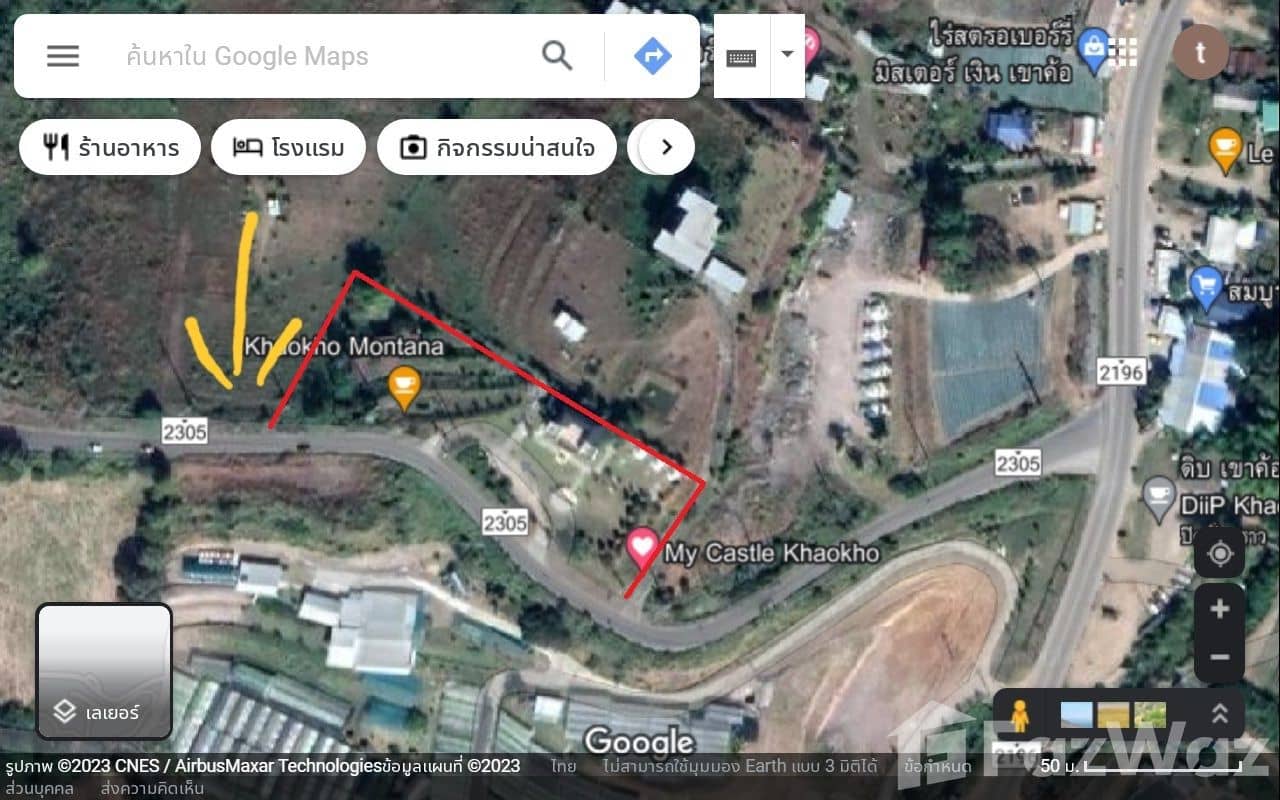Expand the keyboard input dropdown arrow
The height and width of the screenshot is (800, 1280).
[788, 56]
